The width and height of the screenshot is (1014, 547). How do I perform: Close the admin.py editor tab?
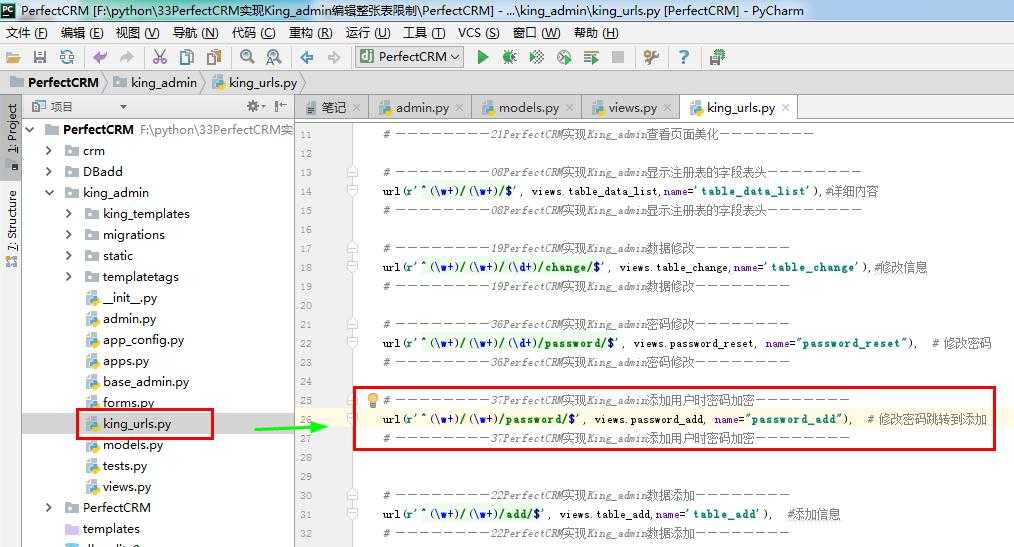click(x=459, y=107)
